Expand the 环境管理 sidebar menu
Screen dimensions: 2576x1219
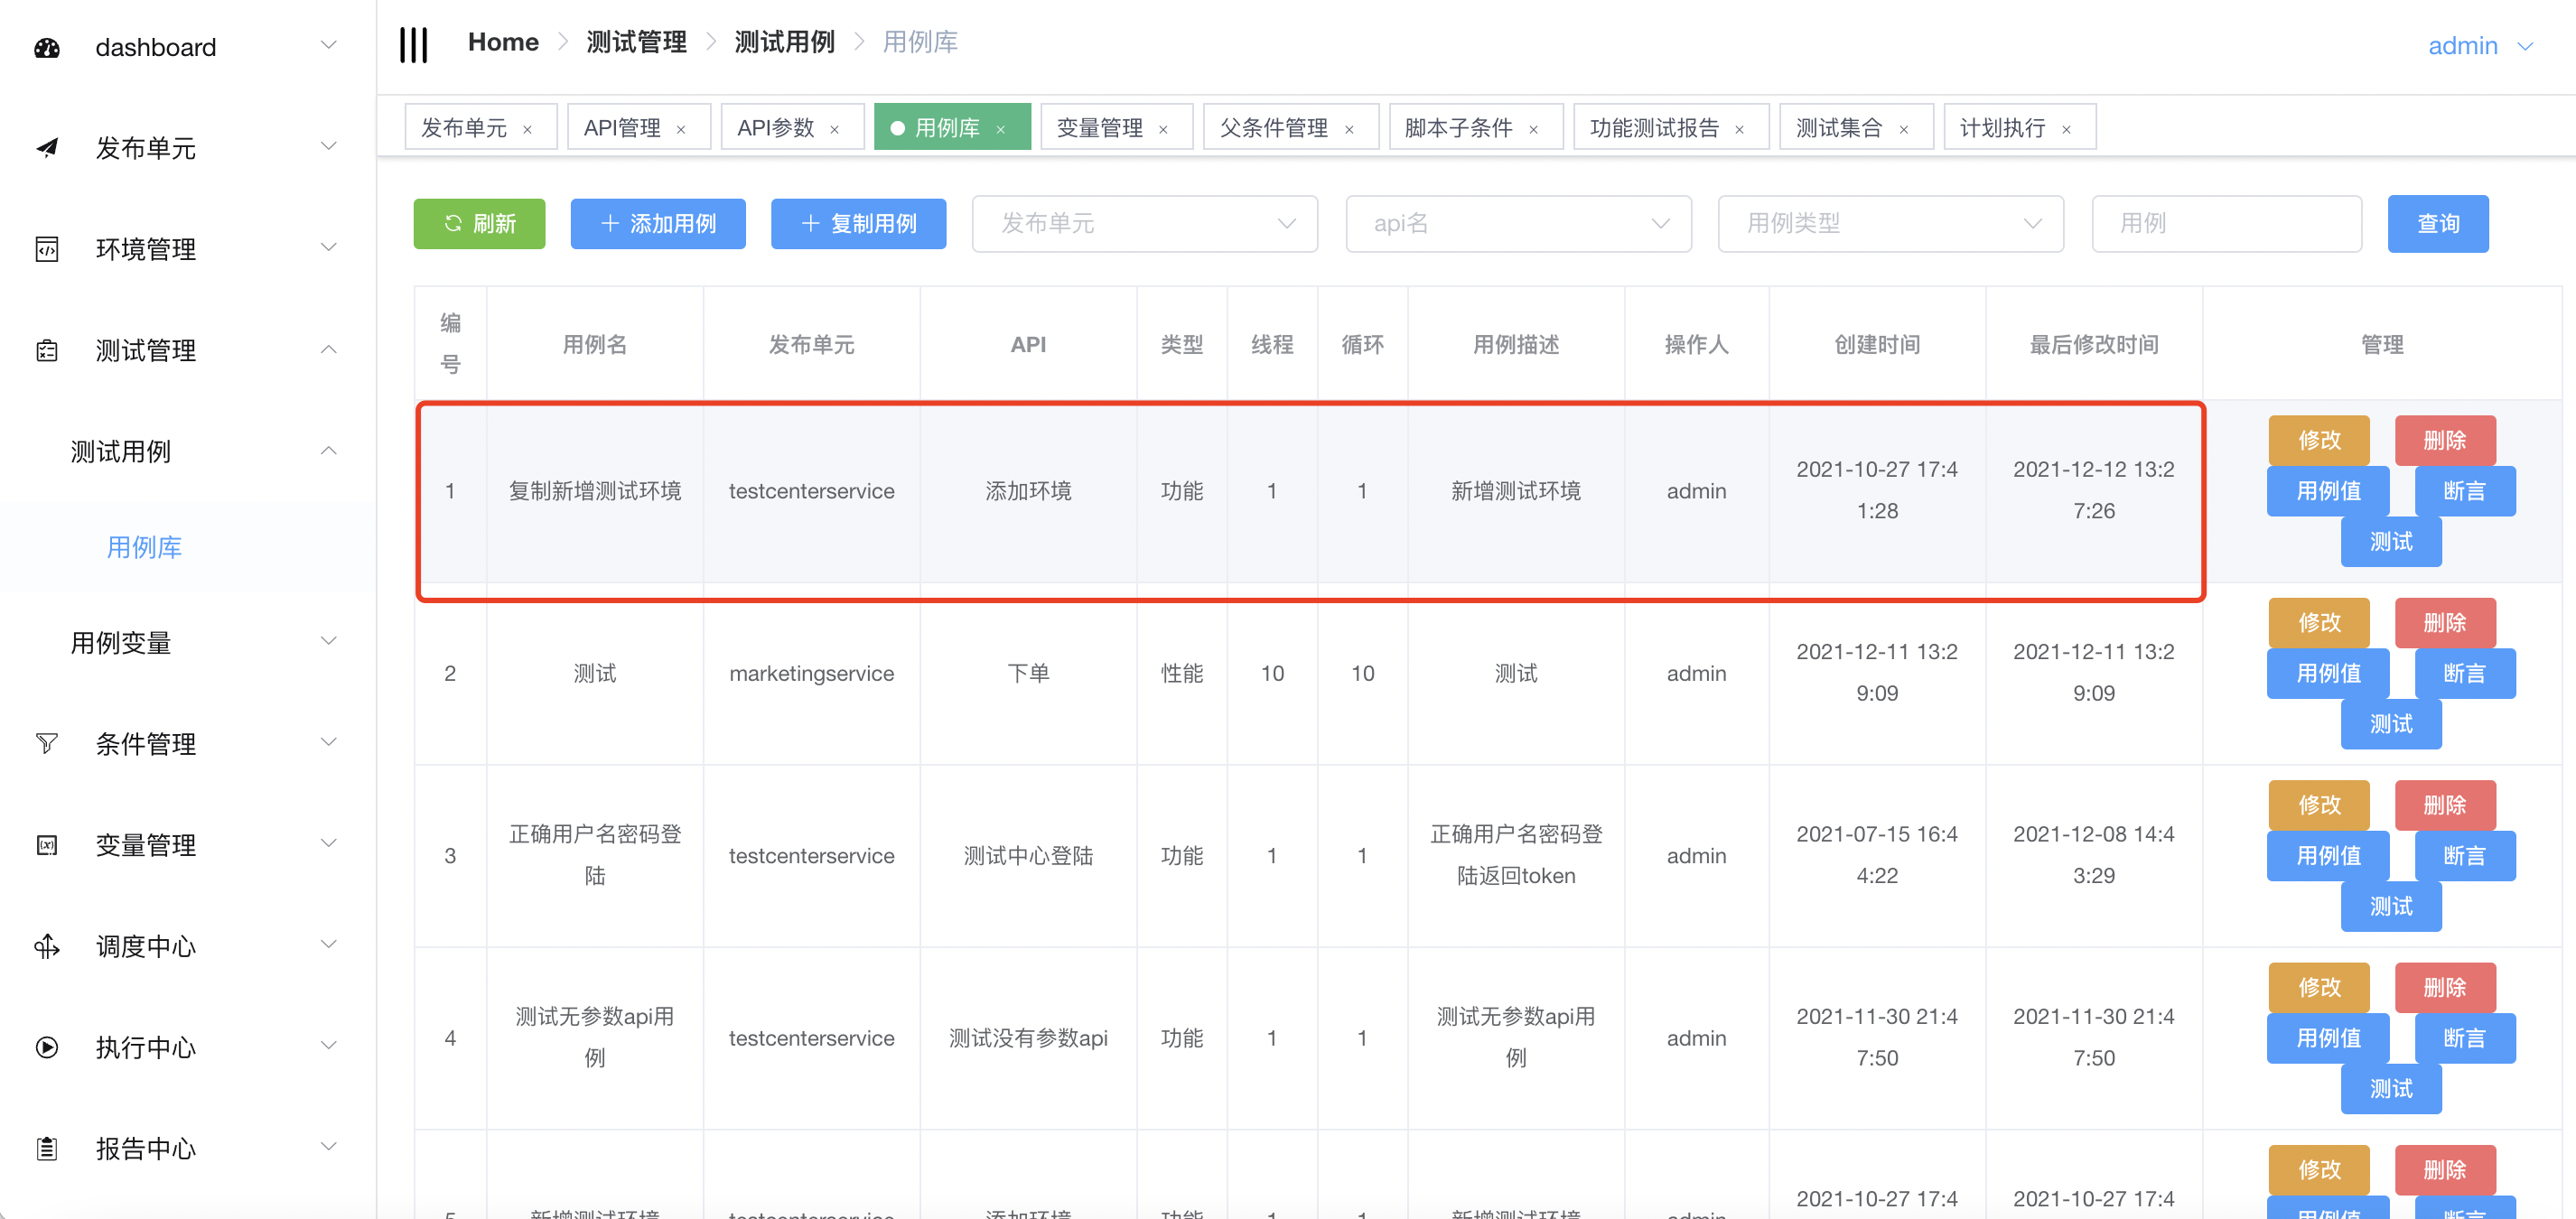[328, 248]
